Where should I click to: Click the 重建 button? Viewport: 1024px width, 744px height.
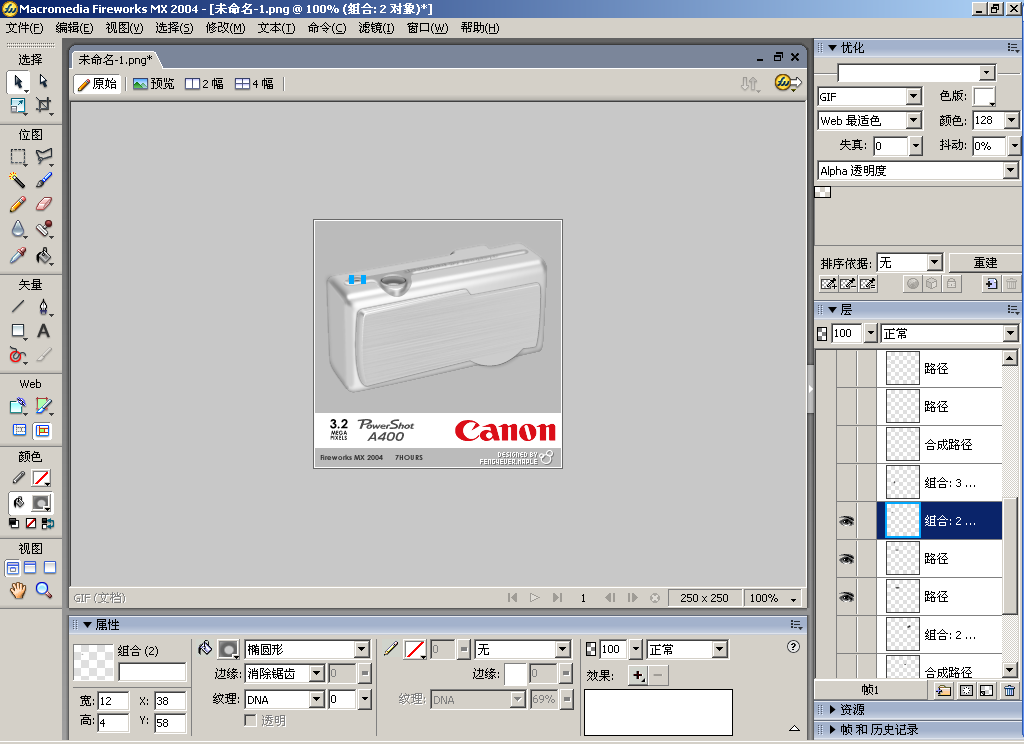[985, 263]
